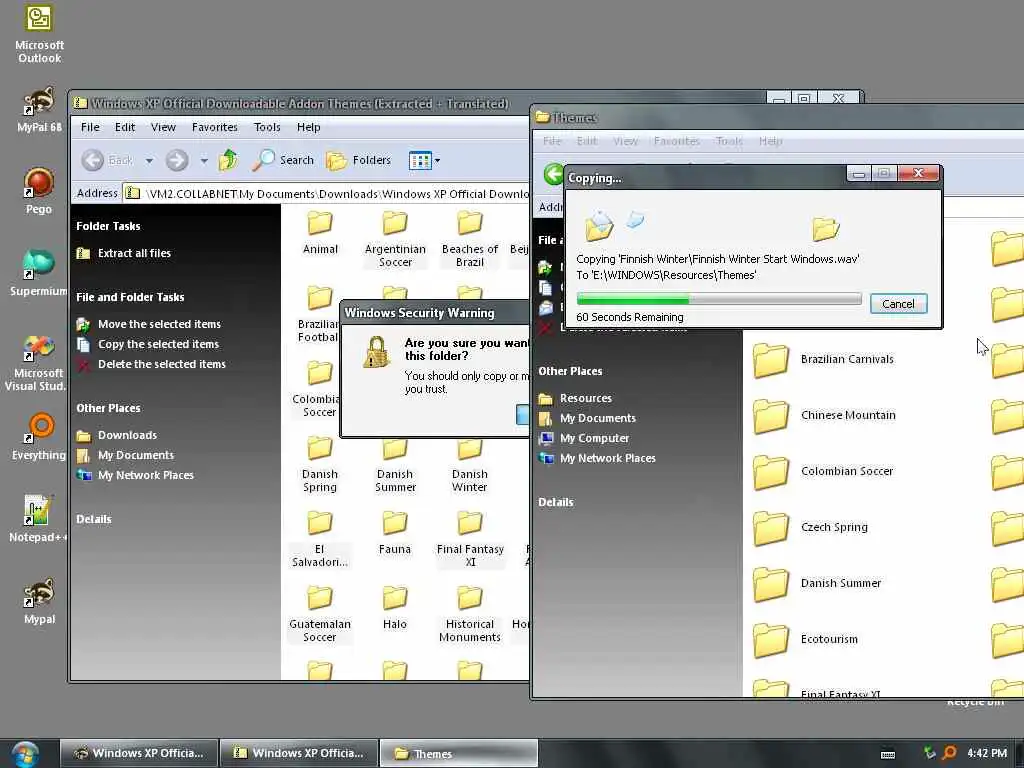Open My Computer in Themes window
Viewport: 1024px width, 768px height.
pos(584,438)
